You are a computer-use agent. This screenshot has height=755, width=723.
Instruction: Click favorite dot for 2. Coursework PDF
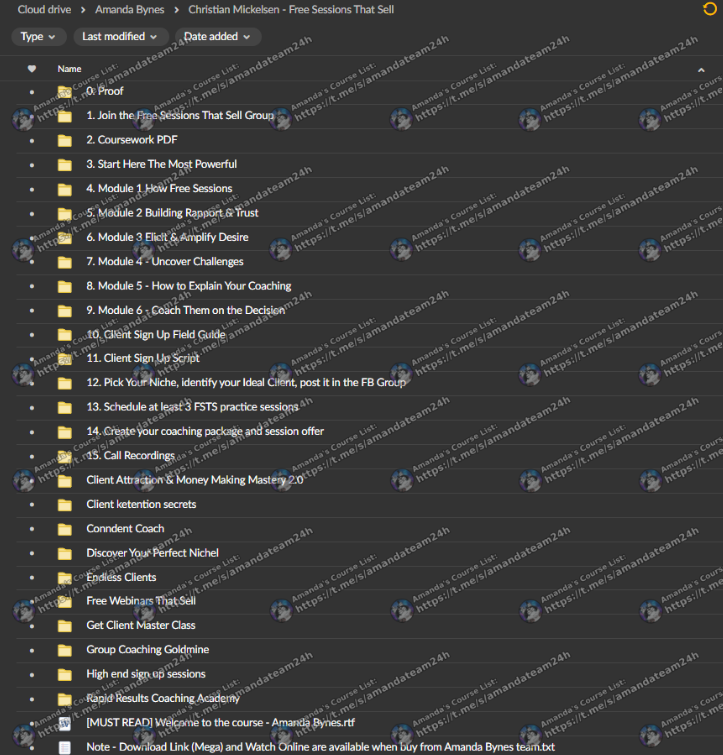(x=32, y=141)
